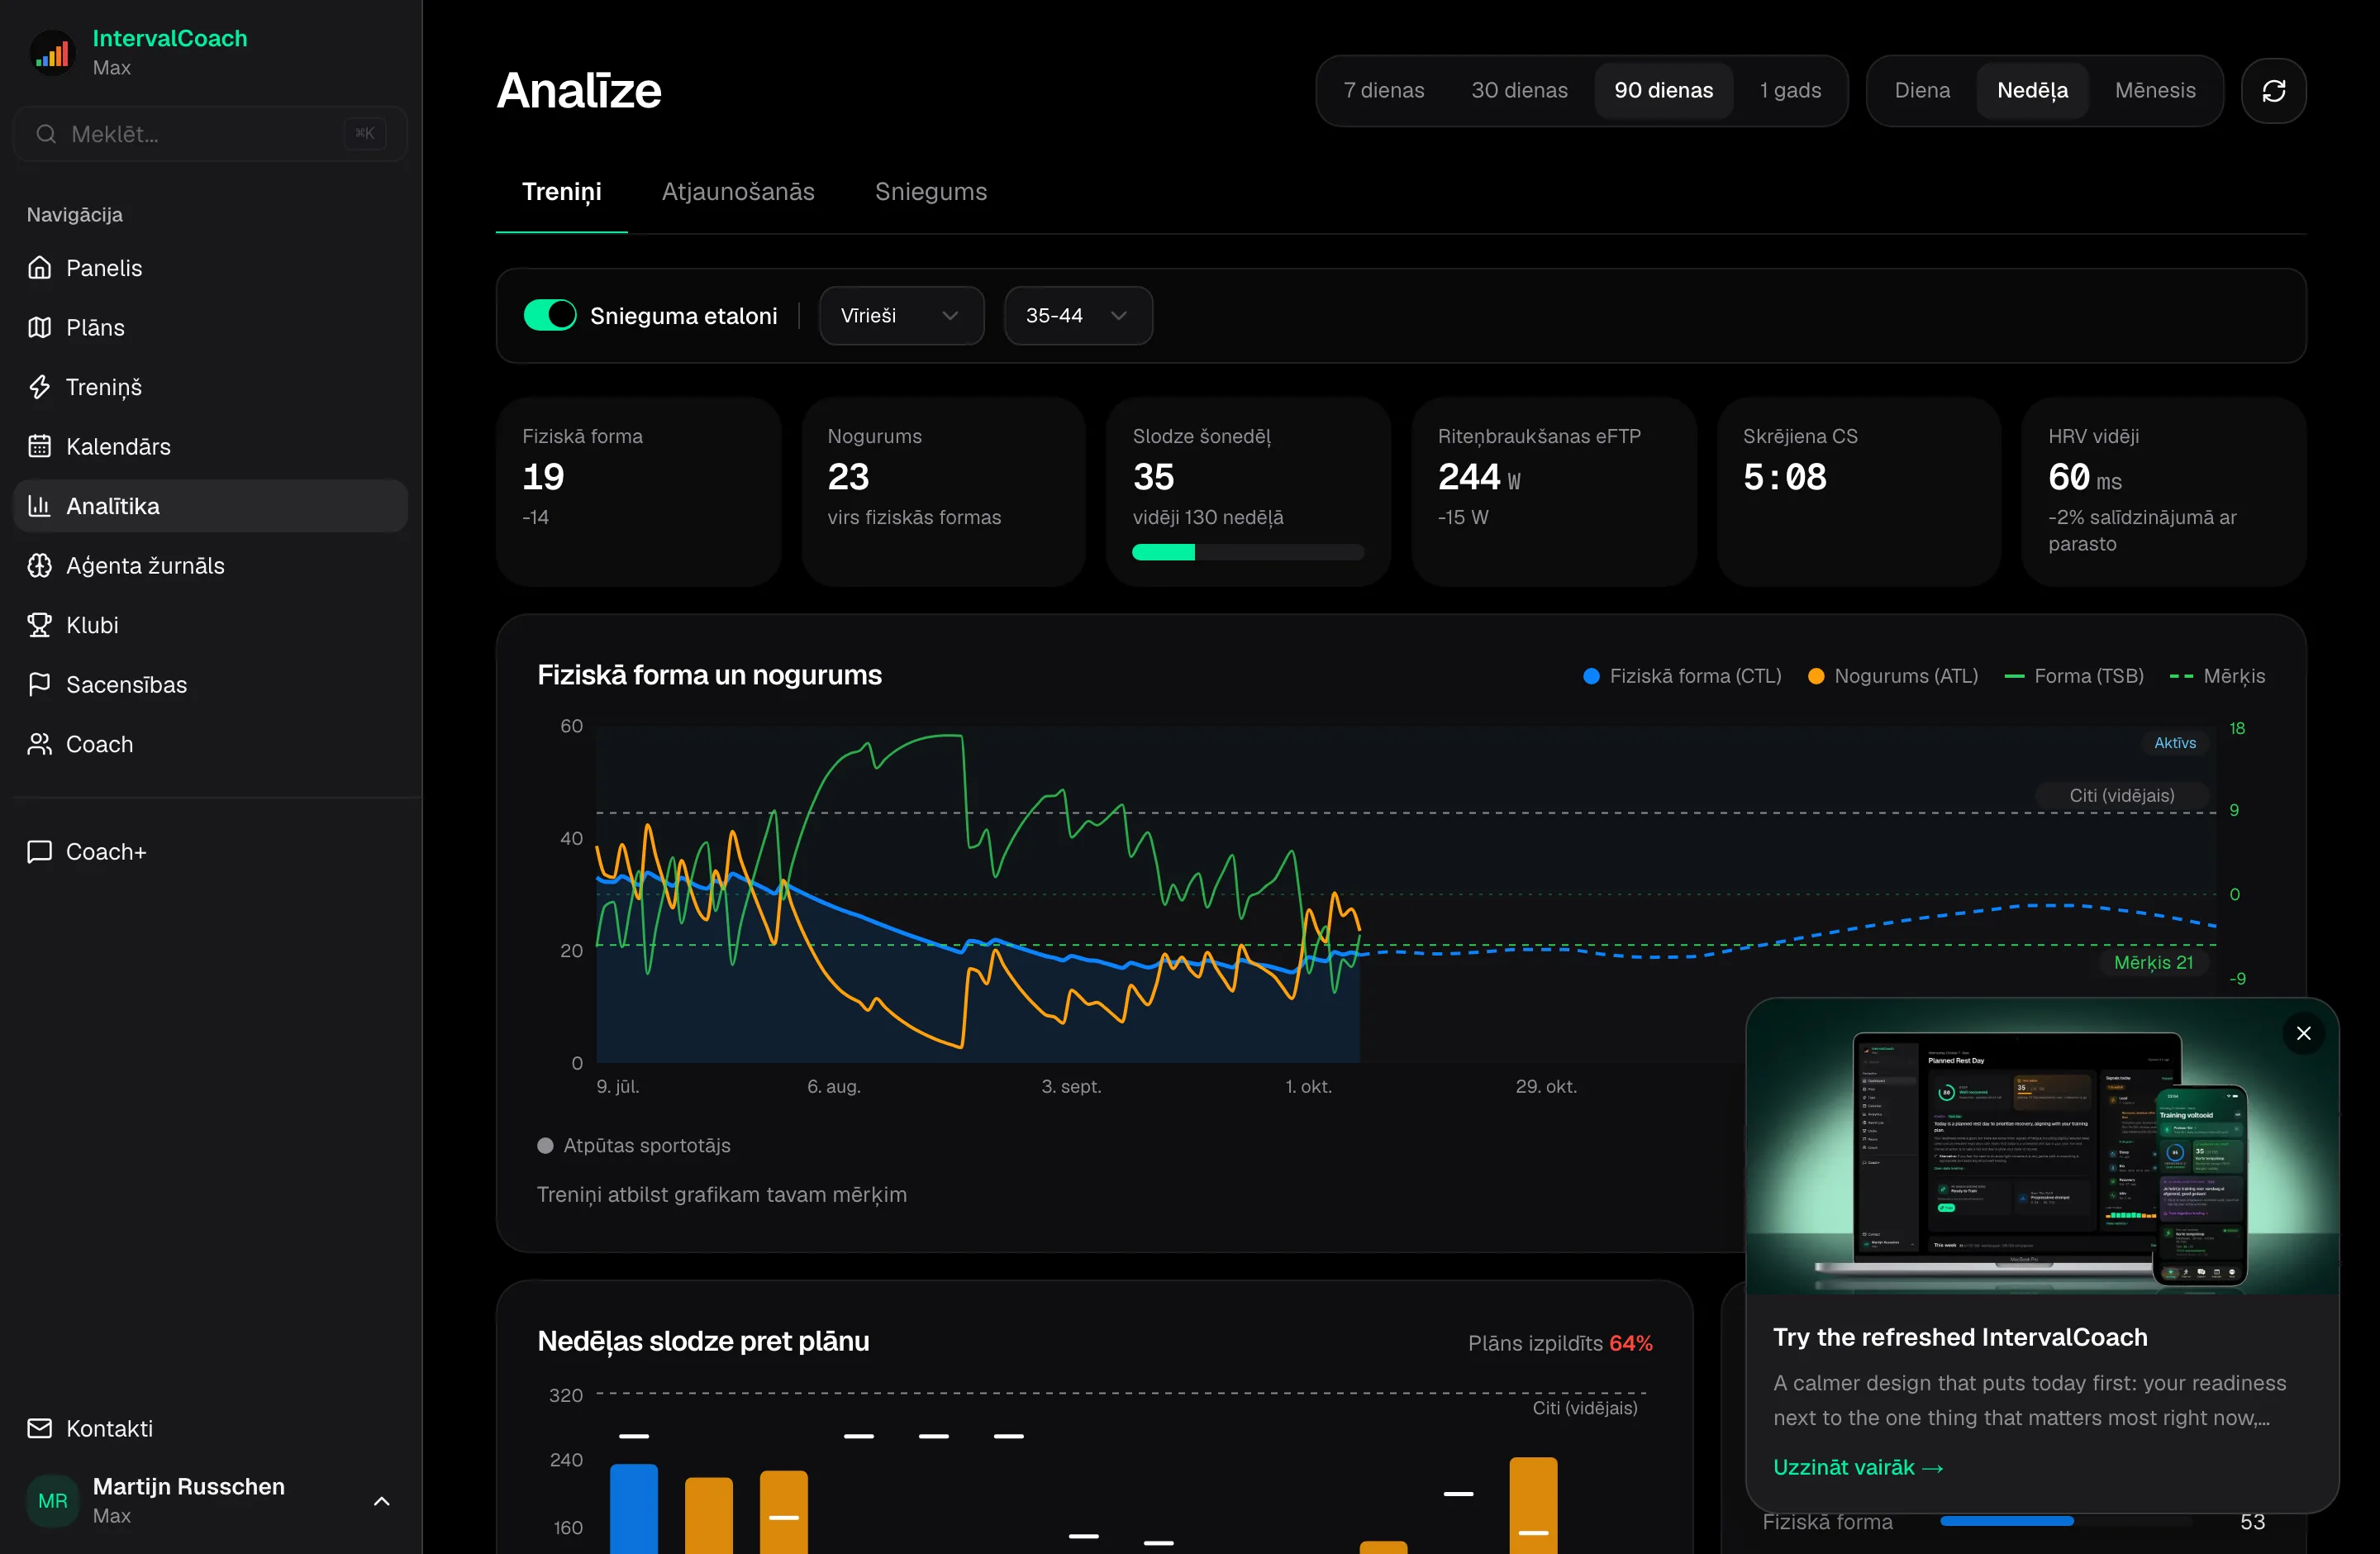Viewport: 2380px width, 1554px height.
Task: Toggle Snieguma etaloni switch off
Action: pos(550,315)
